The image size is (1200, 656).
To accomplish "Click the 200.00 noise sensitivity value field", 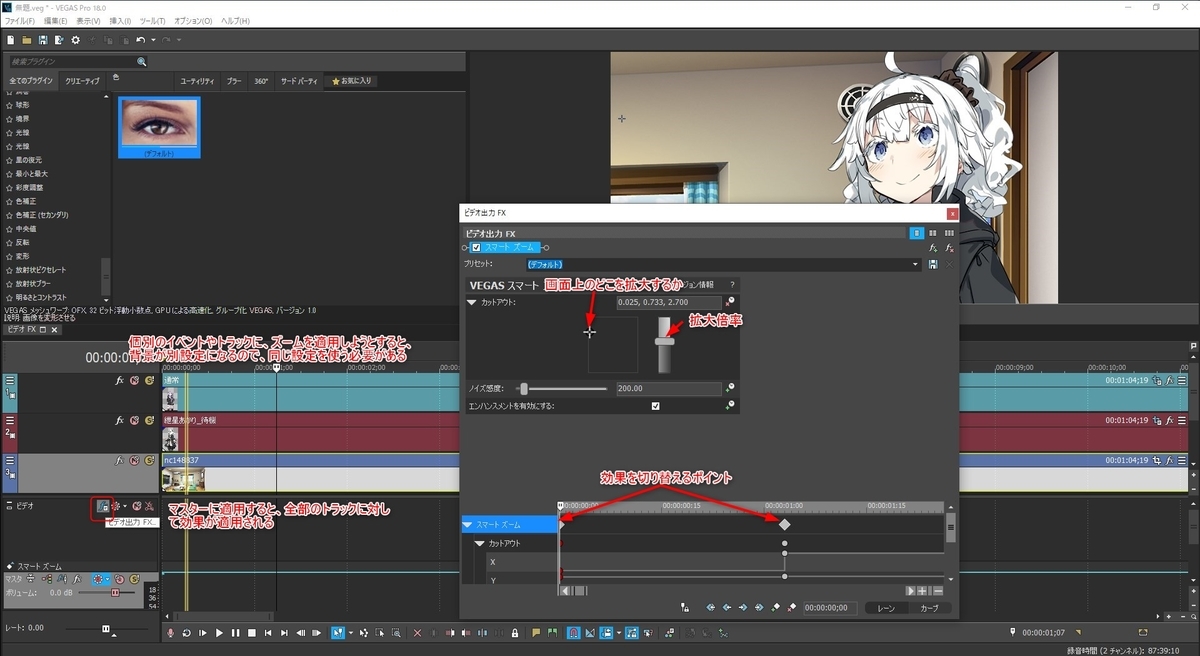I will click(668, 388).
